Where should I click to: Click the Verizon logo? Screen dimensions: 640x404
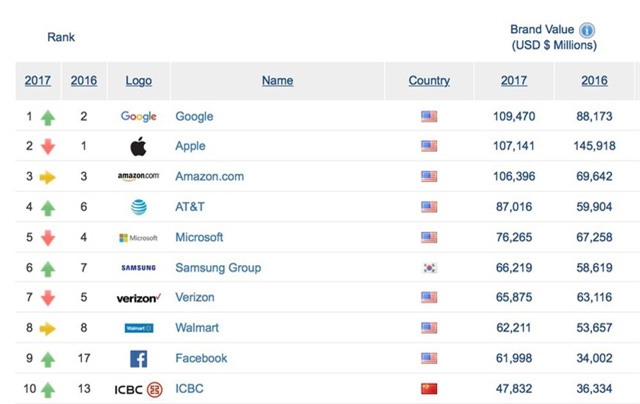(138, 298)
